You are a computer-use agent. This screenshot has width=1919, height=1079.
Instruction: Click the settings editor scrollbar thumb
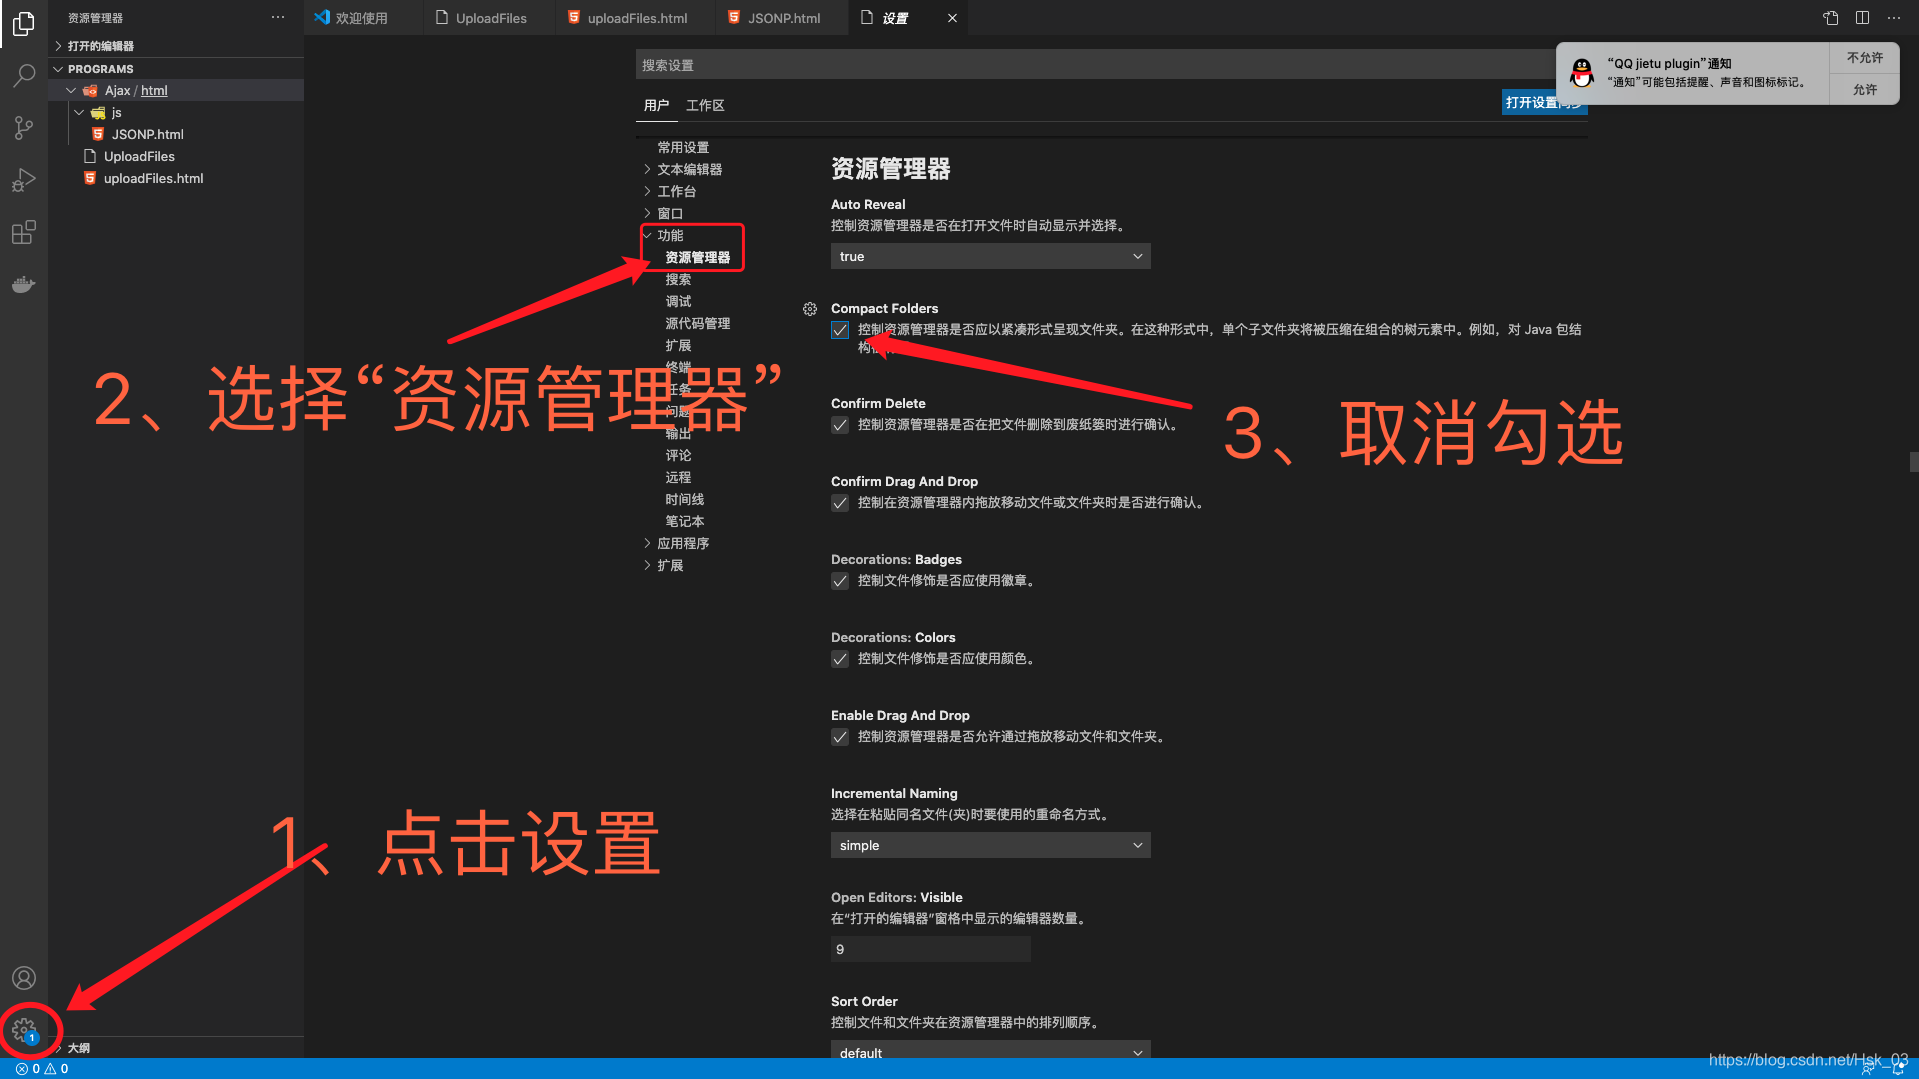coord(1914,462)
